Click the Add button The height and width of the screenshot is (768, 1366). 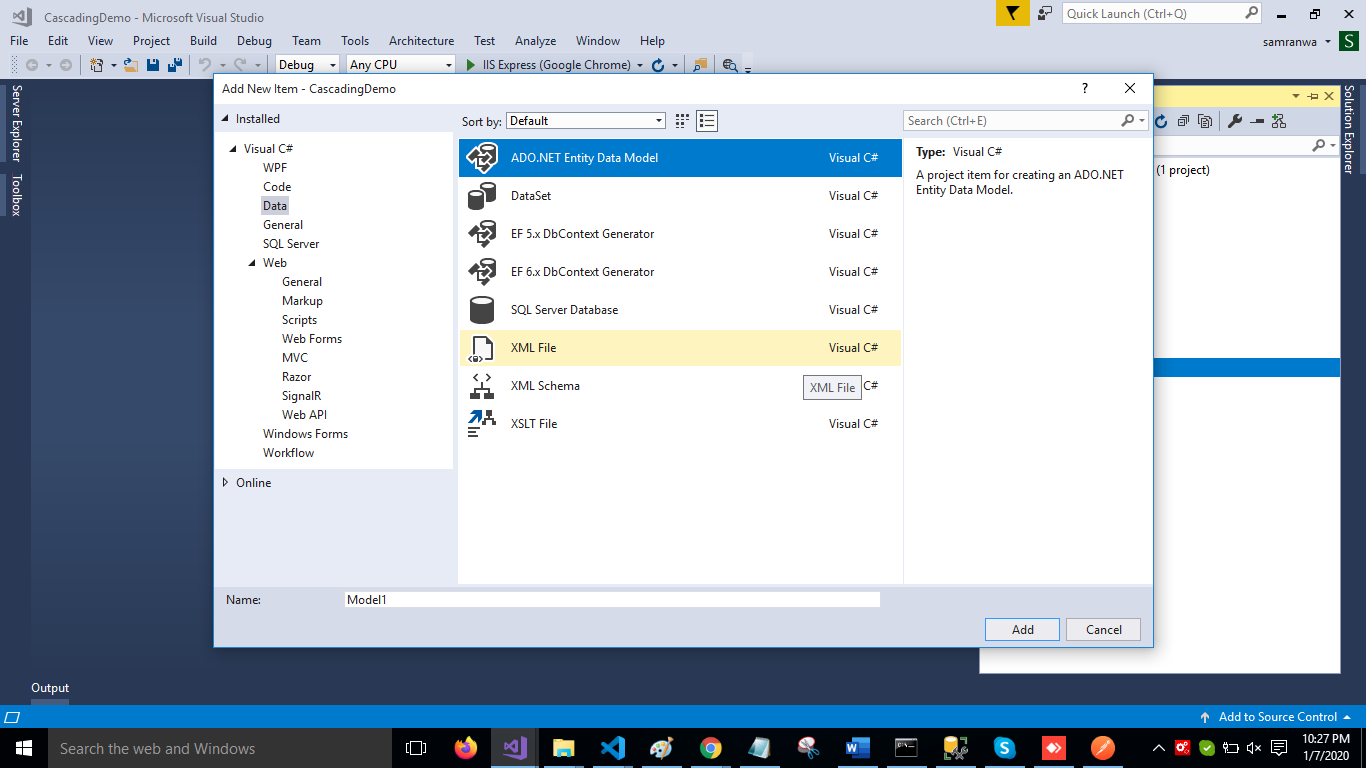pos(1022,630)
